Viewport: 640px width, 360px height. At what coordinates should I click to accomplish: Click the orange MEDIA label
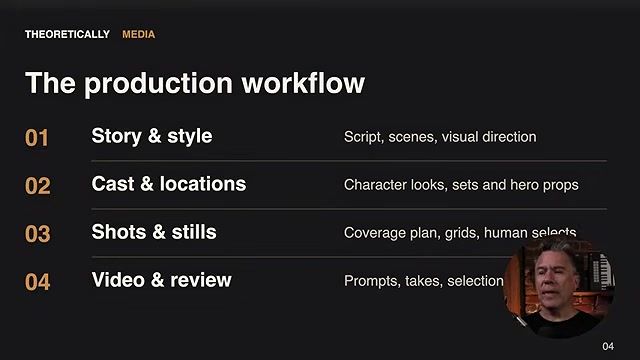pyautogui.click(x=139, y=34)
